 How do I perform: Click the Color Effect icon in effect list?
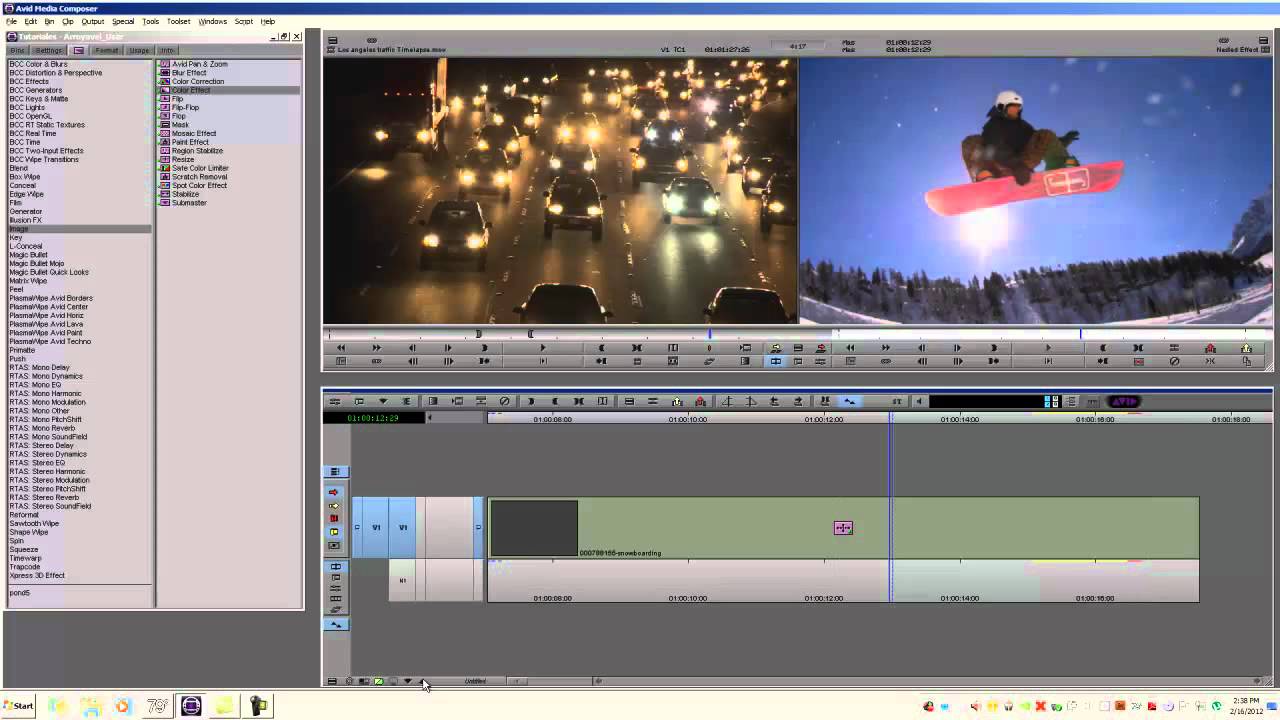[x=165, y=90]
